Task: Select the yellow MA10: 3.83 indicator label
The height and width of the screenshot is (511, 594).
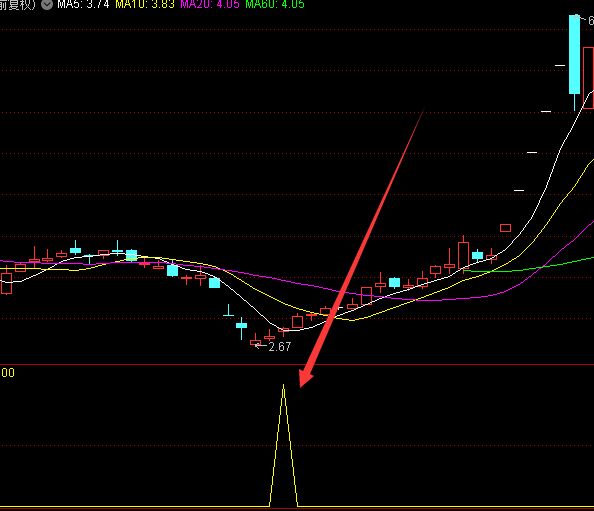Action: click(145, 5)
